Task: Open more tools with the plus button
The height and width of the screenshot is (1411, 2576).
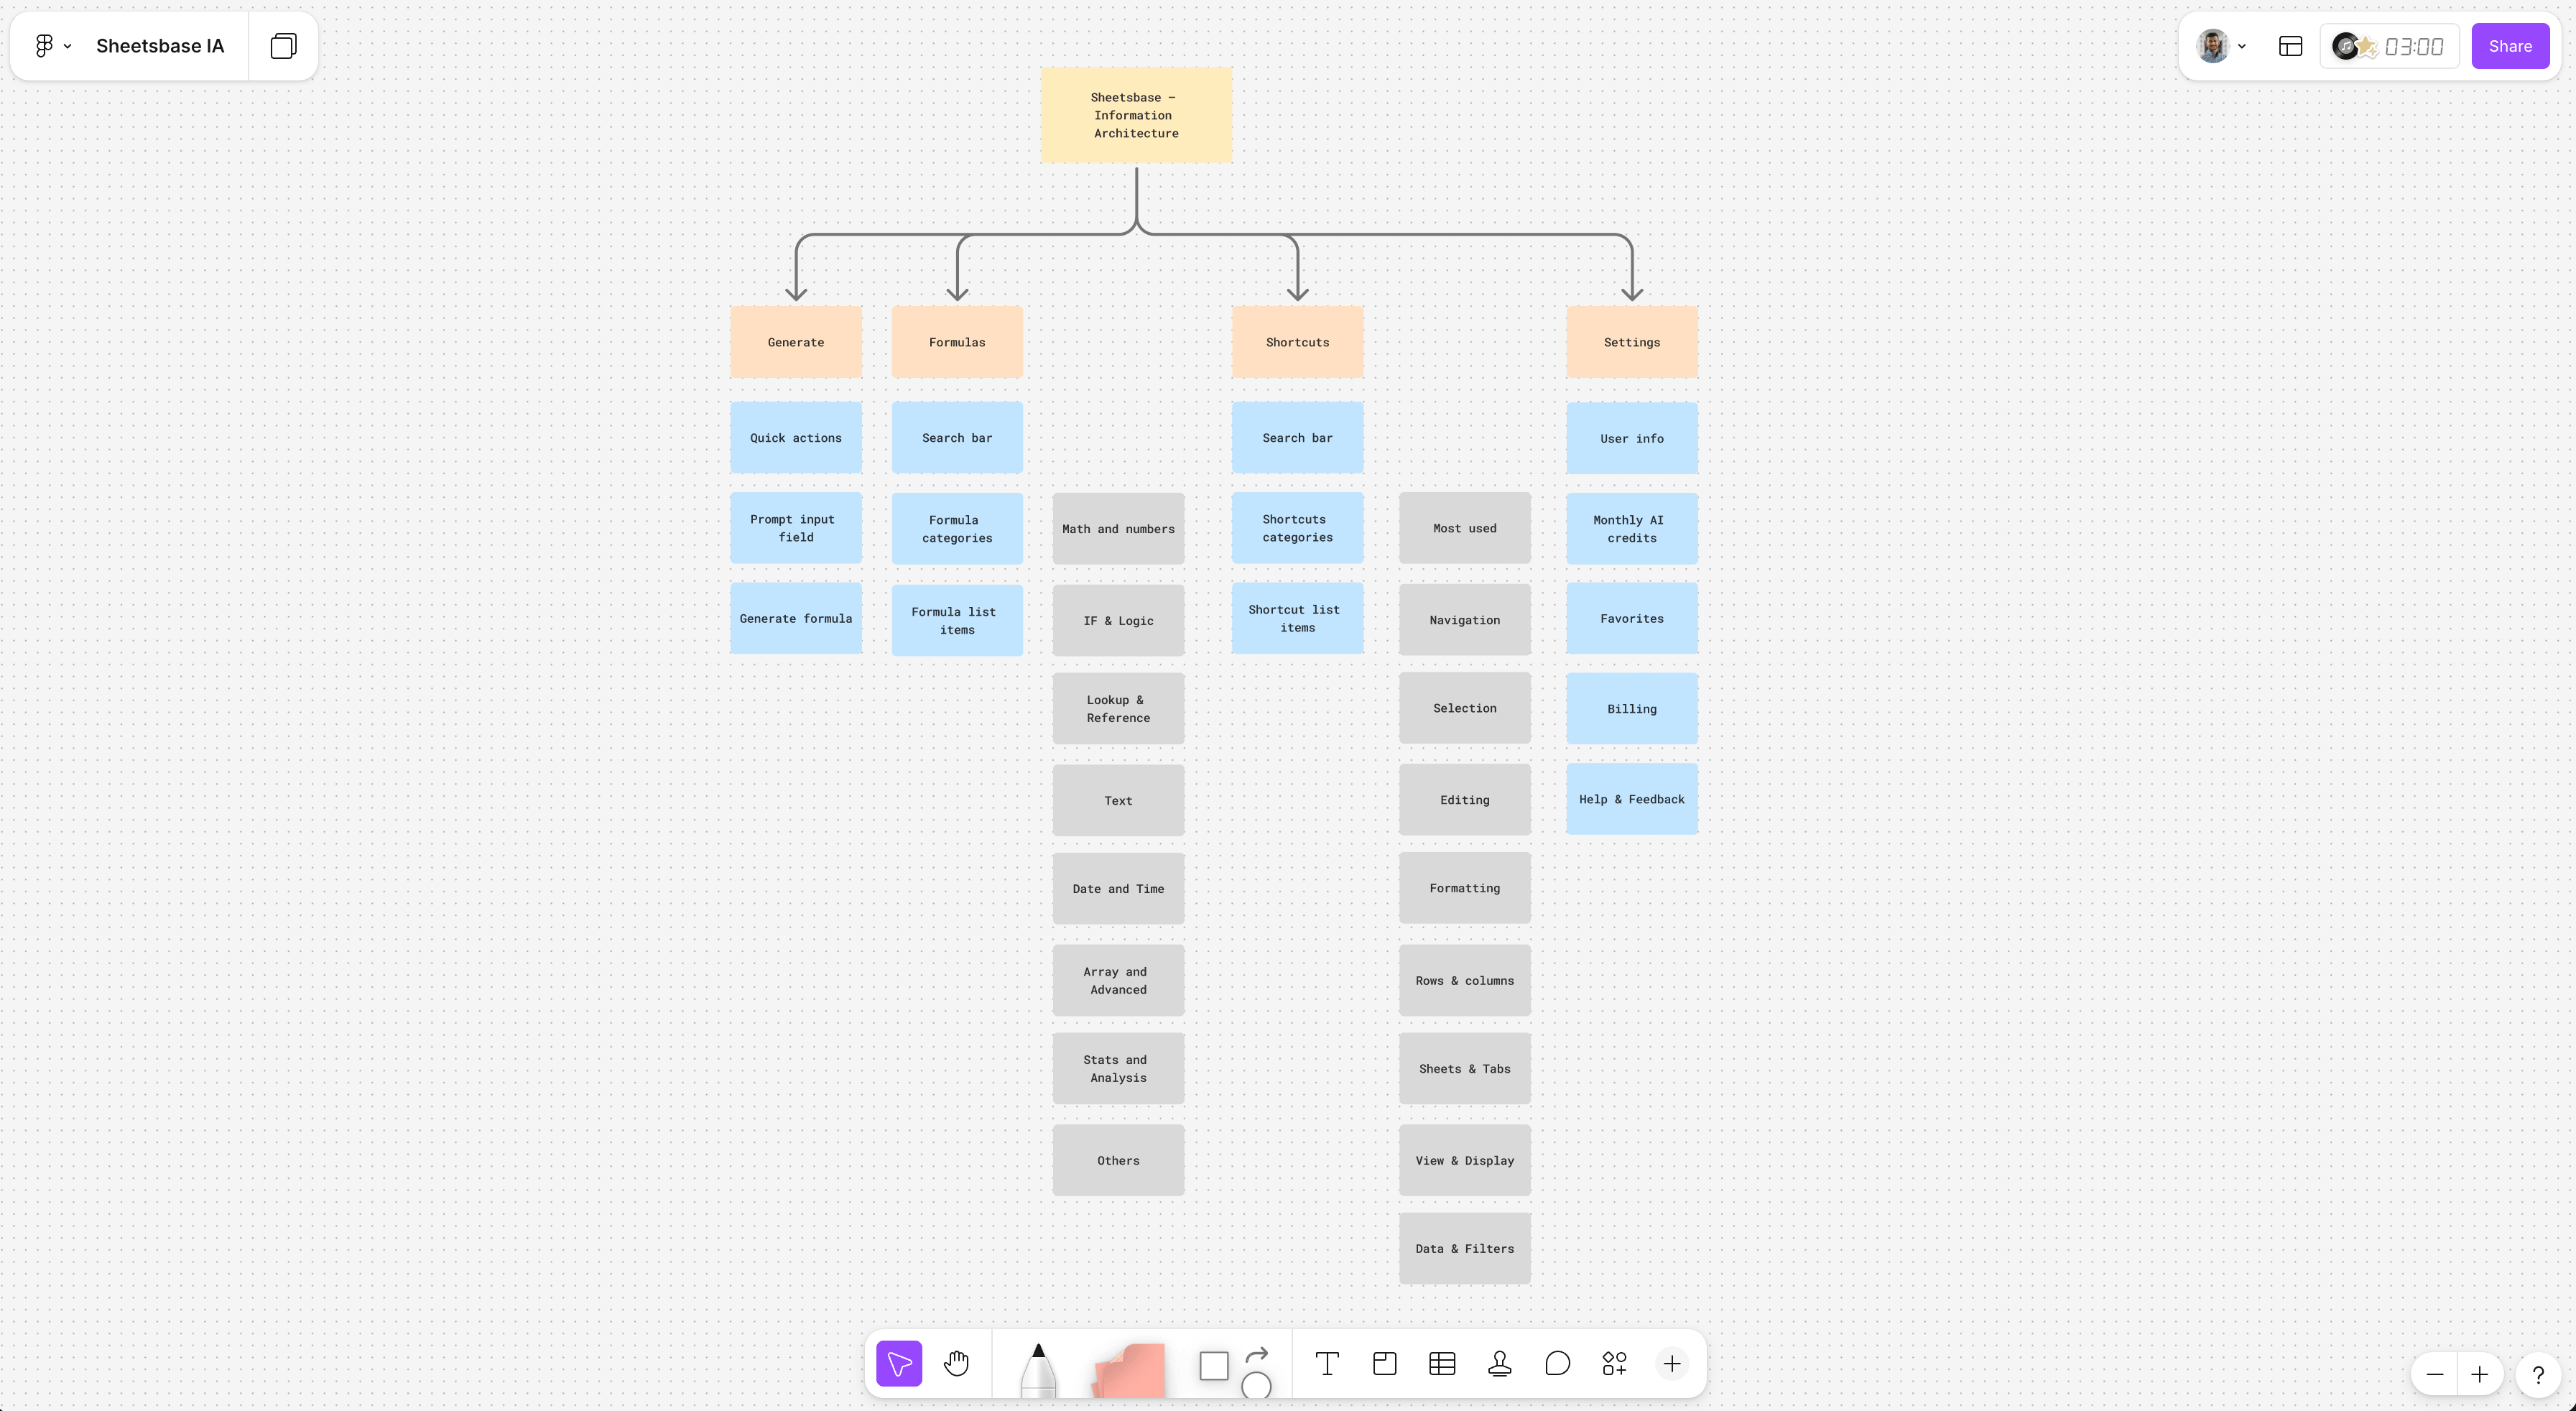Action: (x=1672, y=1363)
